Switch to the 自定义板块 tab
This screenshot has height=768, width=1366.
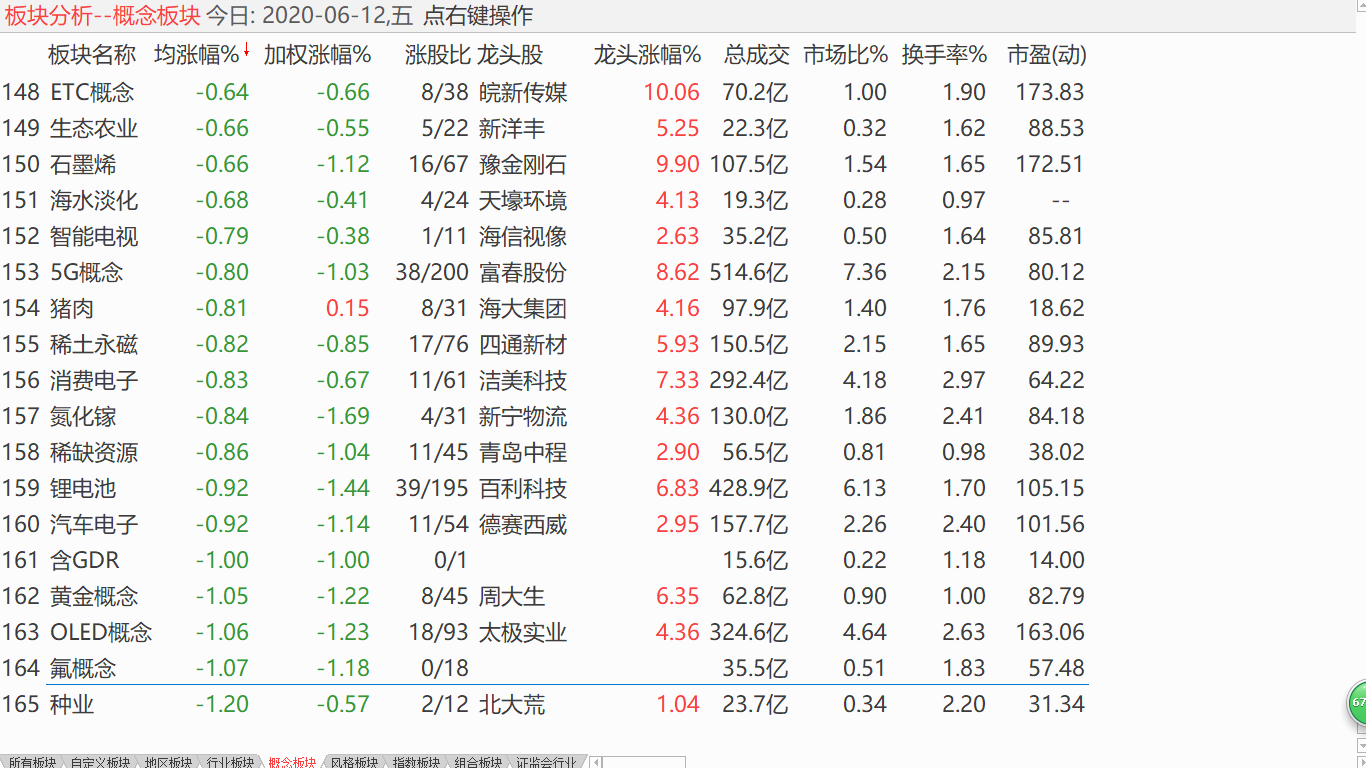100,762
